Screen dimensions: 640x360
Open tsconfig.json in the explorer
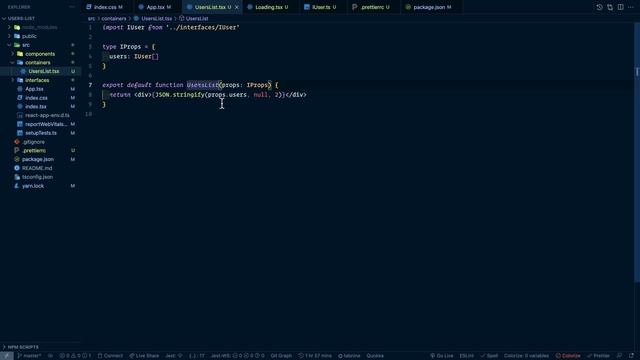point(37,177)
